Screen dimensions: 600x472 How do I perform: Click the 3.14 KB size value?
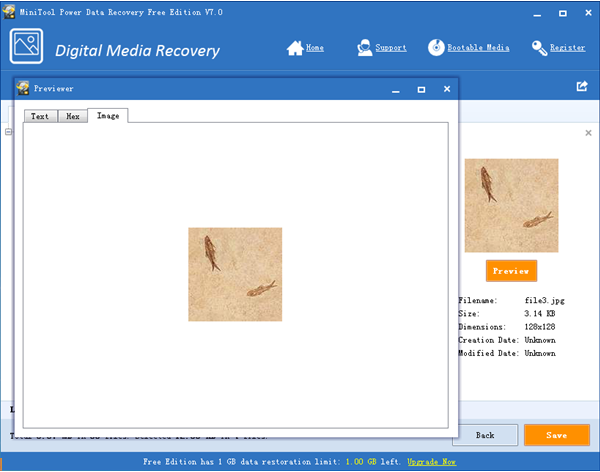coord(540,314)
